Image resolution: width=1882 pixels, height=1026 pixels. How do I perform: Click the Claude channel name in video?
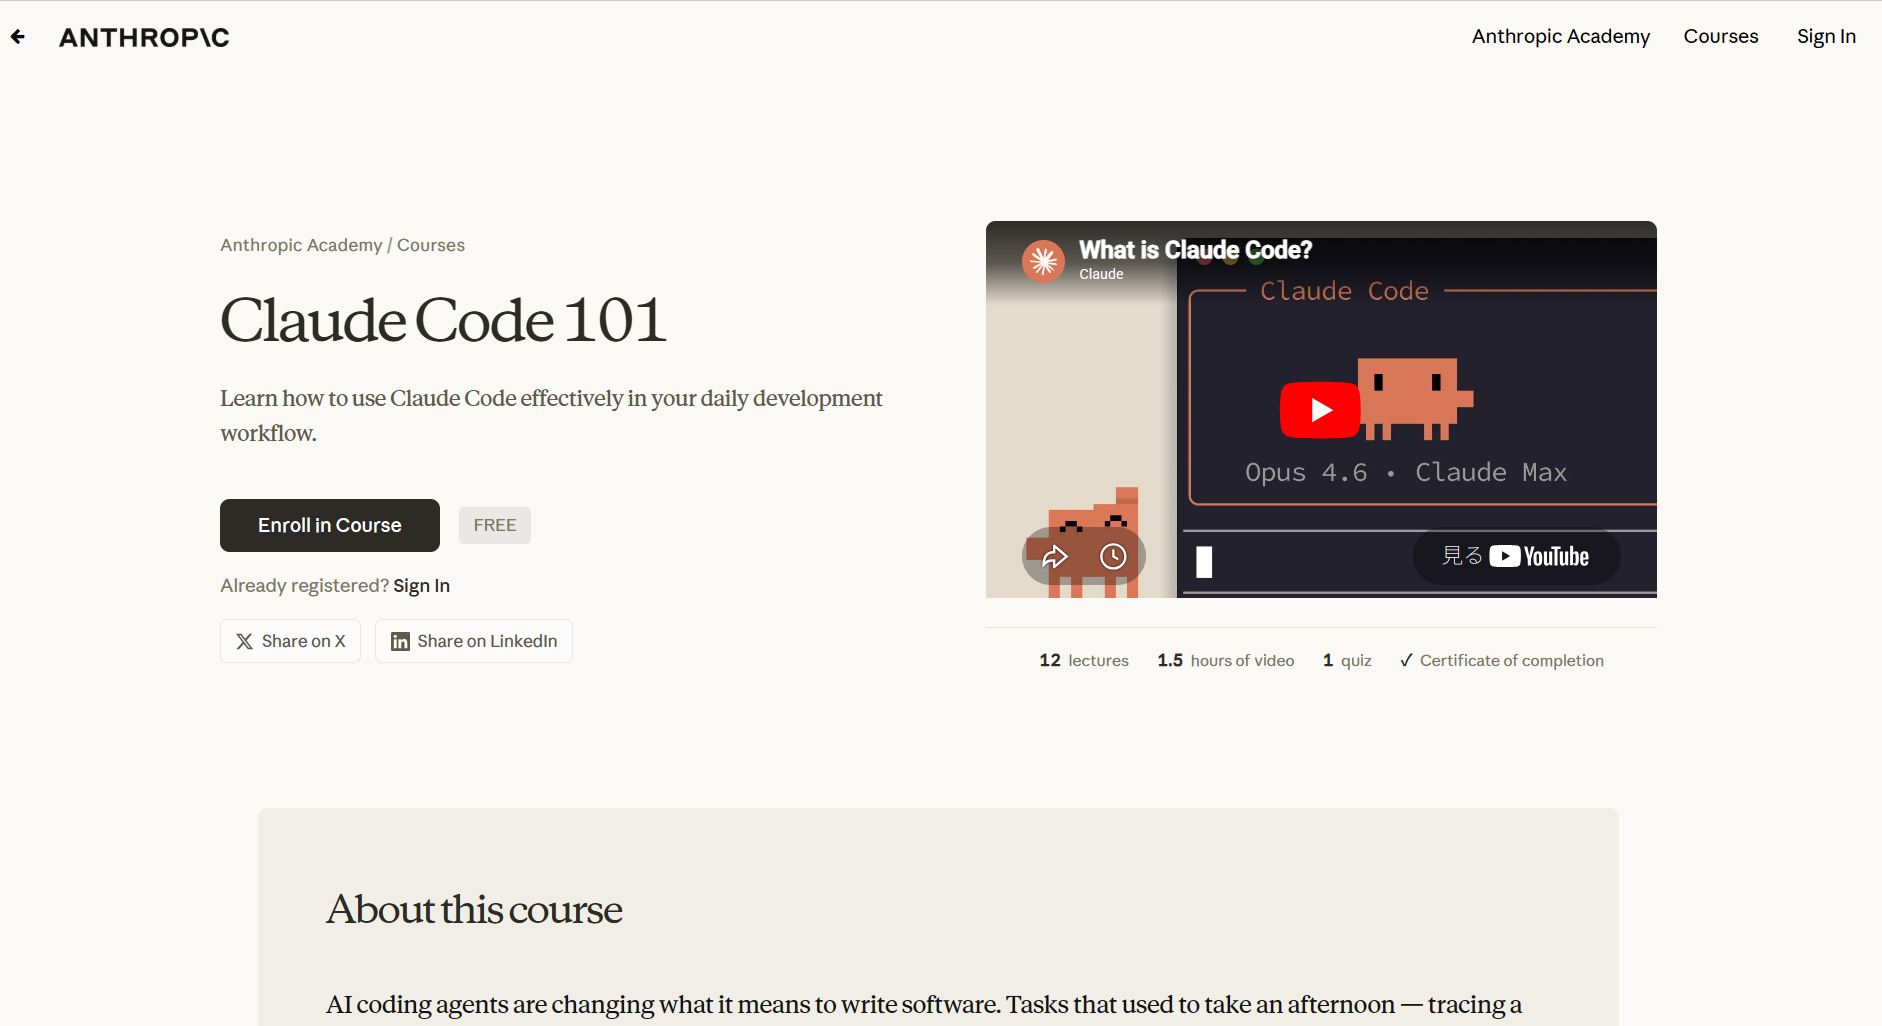pyautogui.click(x=1101, y=274)
